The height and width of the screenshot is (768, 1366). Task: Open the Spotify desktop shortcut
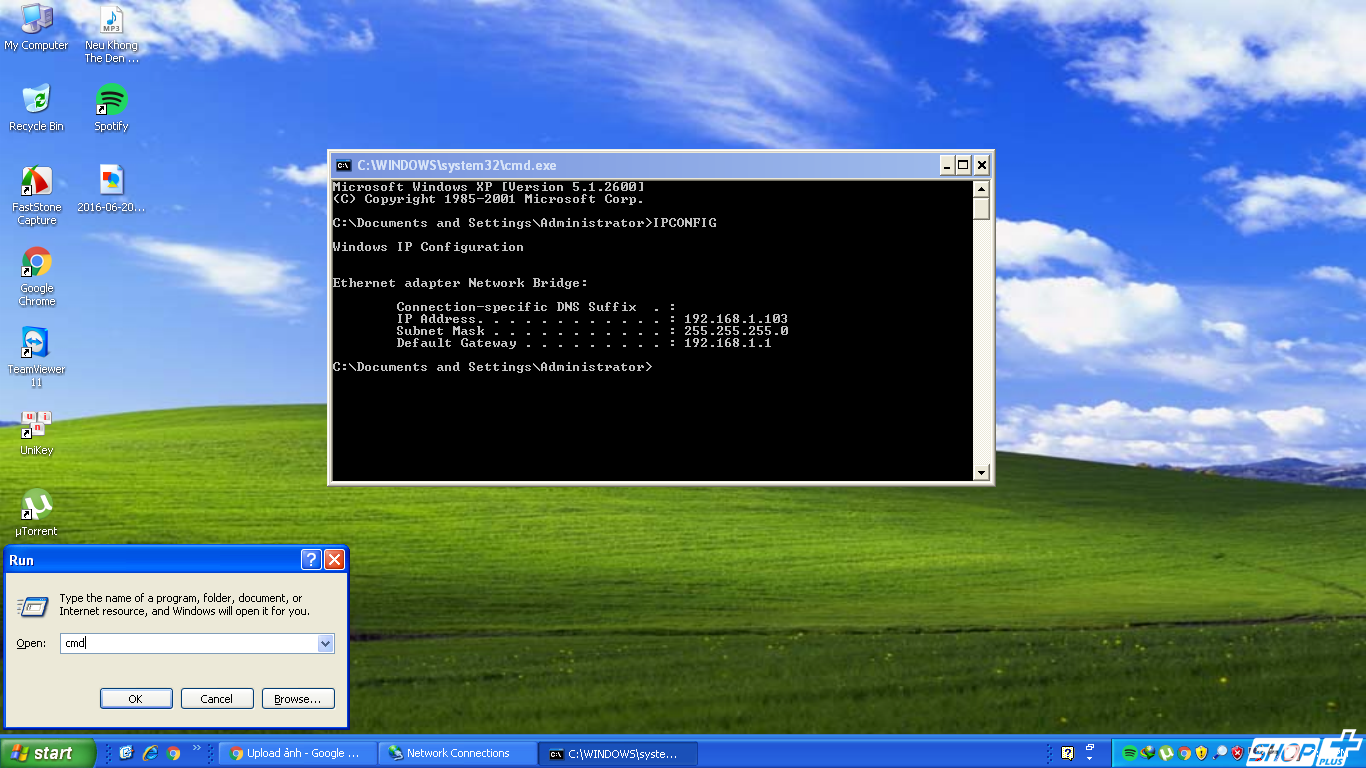tap(111, 101)
